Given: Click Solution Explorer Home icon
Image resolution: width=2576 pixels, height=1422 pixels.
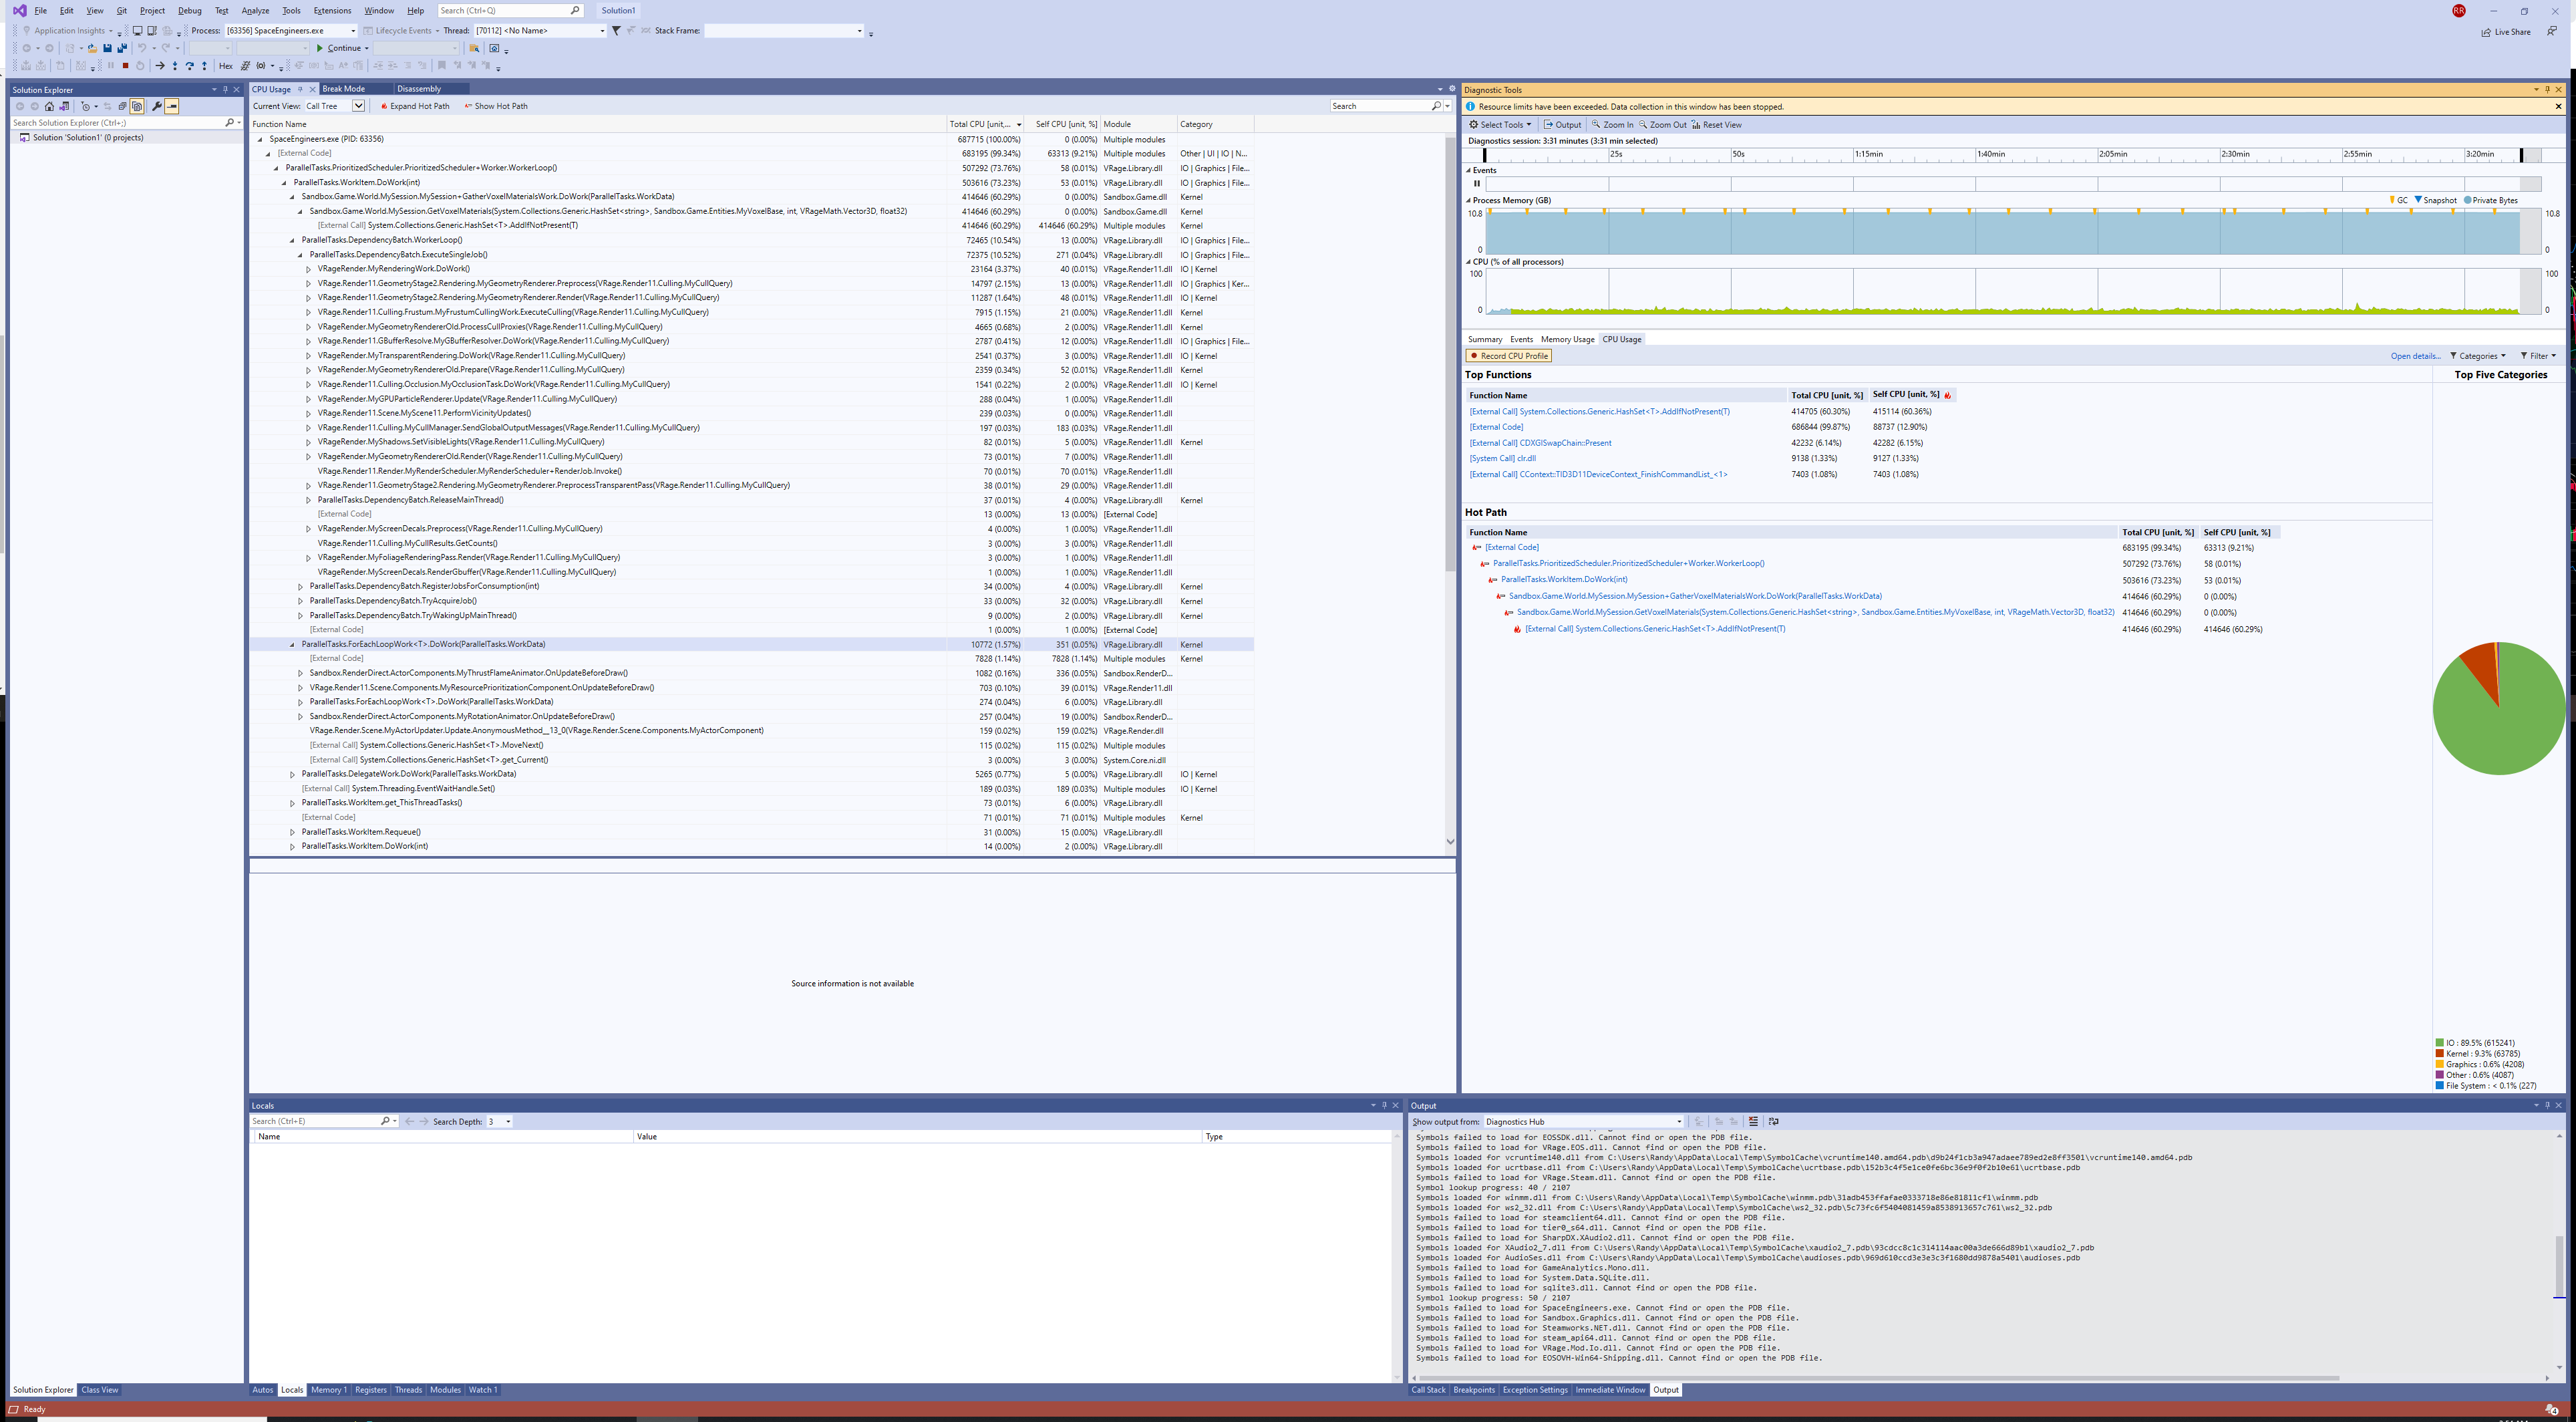Looking at the screenshot, I should [x=49, y=106].
